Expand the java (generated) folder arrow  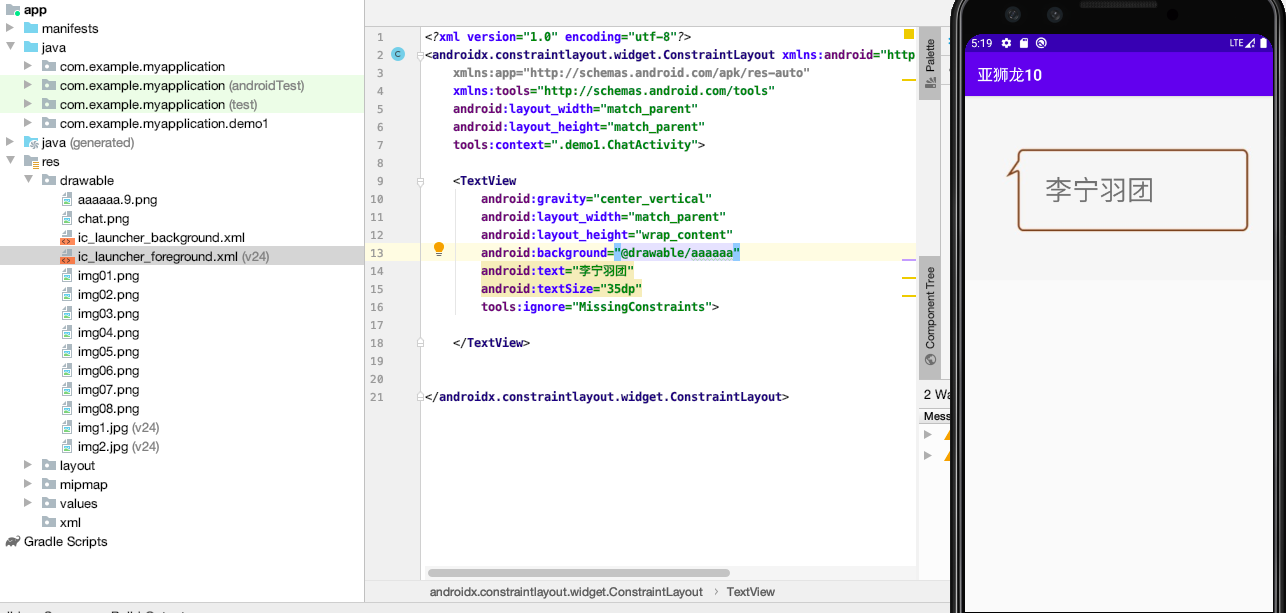coord(11,143)
